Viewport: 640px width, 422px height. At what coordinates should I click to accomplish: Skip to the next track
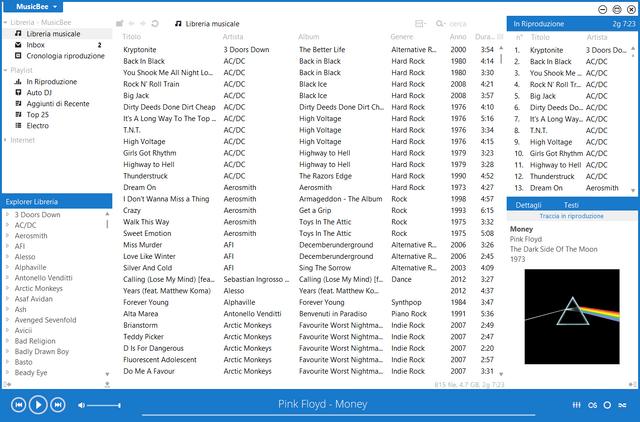[x=58, y=405]
